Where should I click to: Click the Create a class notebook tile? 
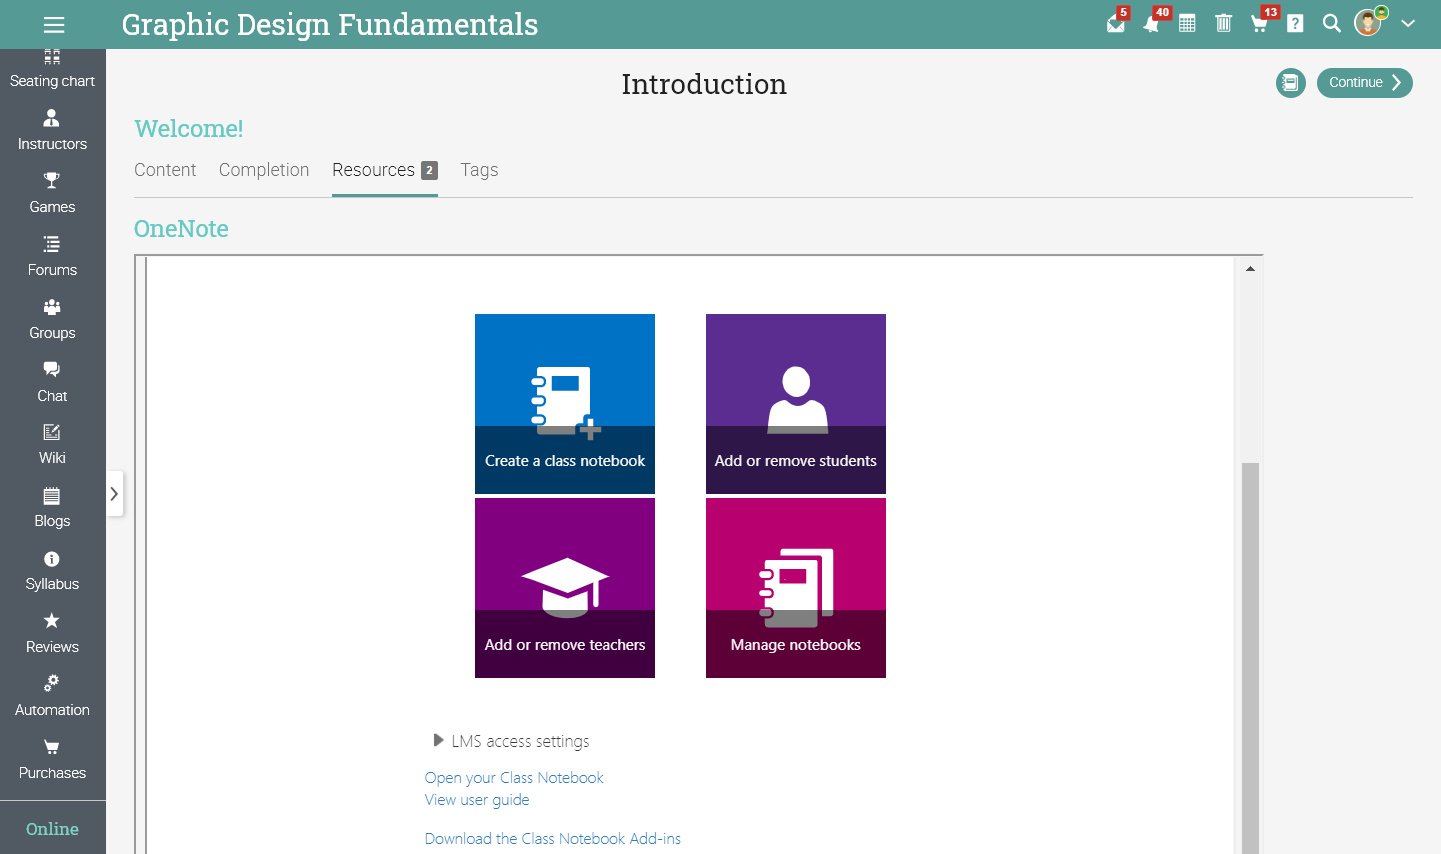click(565, 404)
